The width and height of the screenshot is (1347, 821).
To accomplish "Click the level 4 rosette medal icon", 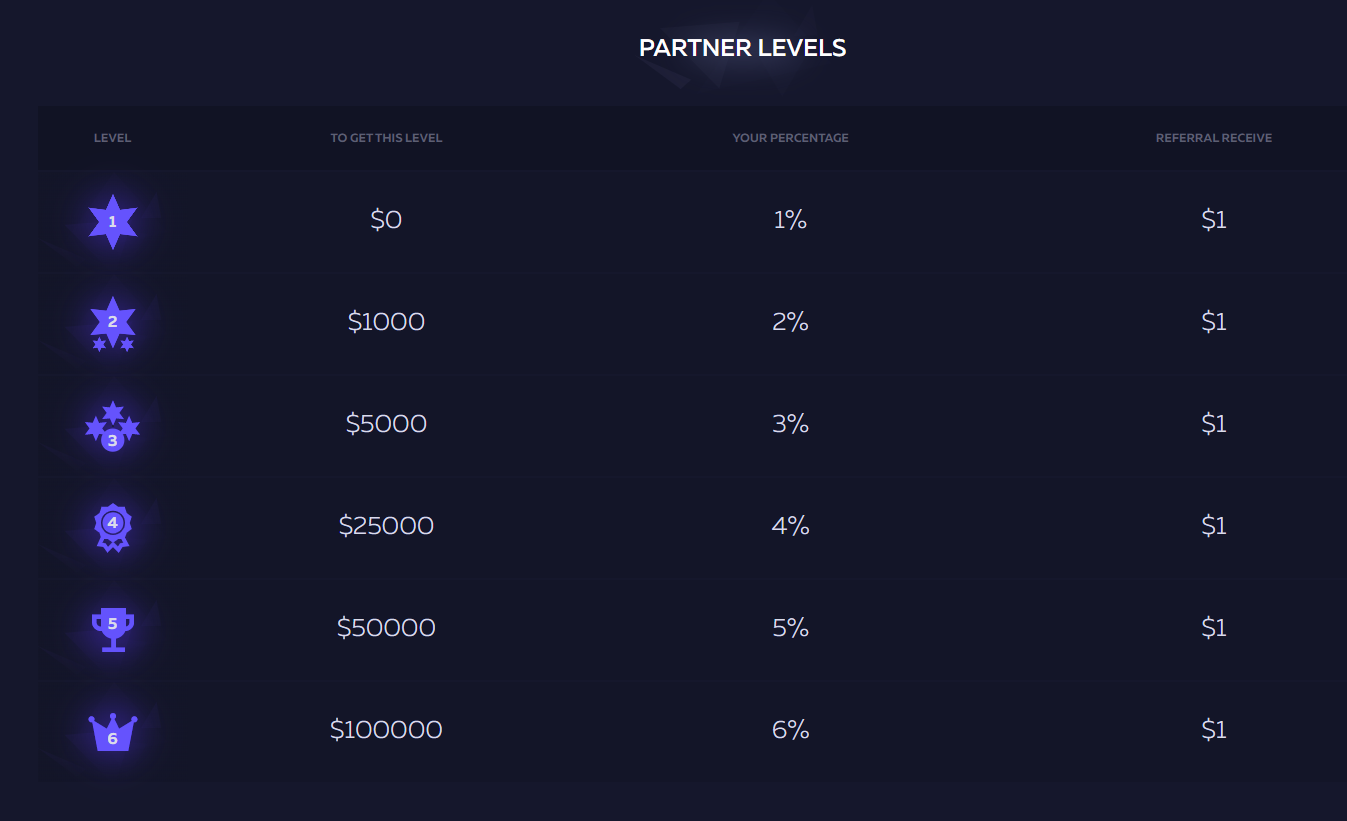I will tap(113, 526).
